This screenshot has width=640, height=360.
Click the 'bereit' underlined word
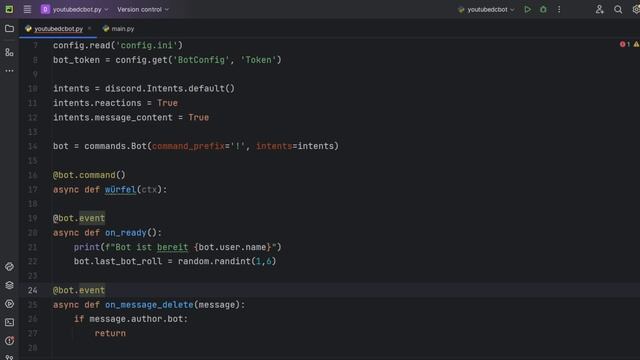pos(172,247)
